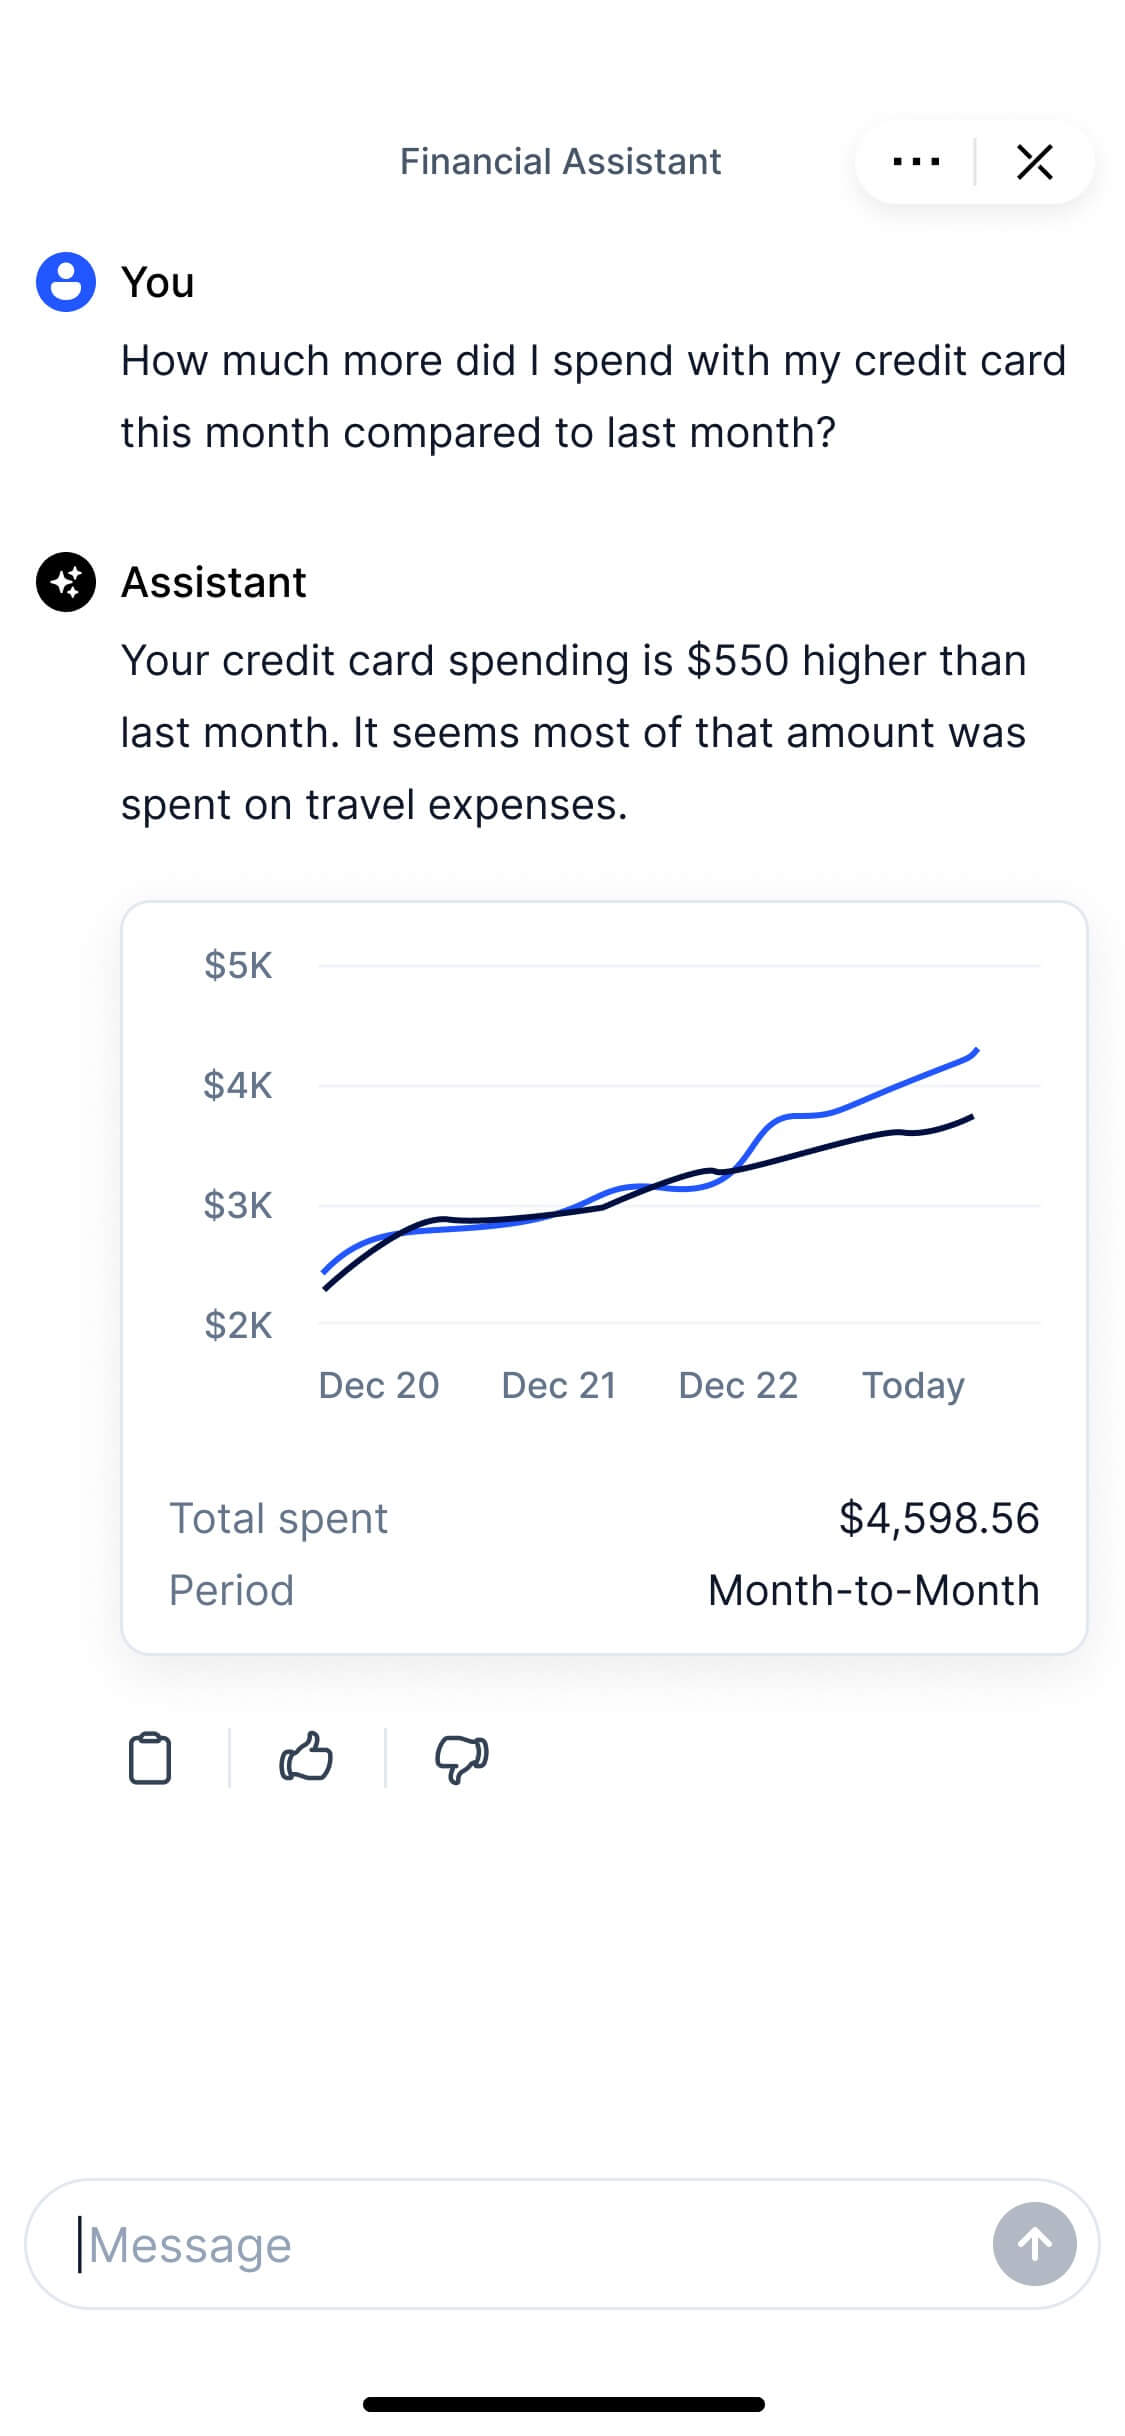Select the Today axis label
Screen dimensions: 1125x2436
click(x=913, y=1385)
